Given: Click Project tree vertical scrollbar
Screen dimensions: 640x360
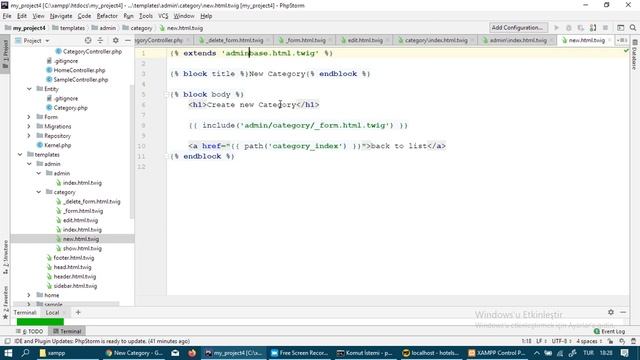Looking at the screenshot, I should click(x=131, y=151).
